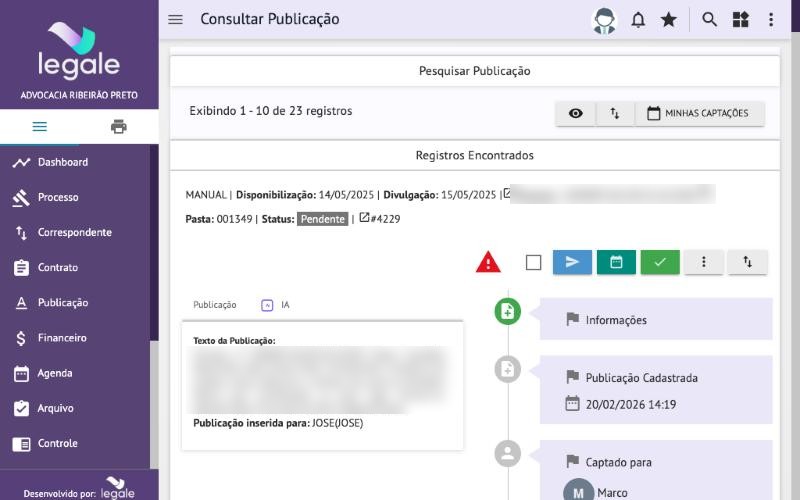Open notifications bell
Viewport: 800px width, 500px height.
click(x=638, y=20)
